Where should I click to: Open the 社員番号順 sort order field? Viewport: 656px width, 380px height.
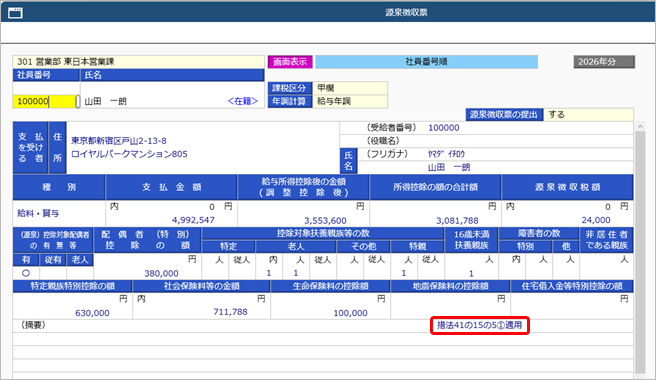(x=426, y=62)
